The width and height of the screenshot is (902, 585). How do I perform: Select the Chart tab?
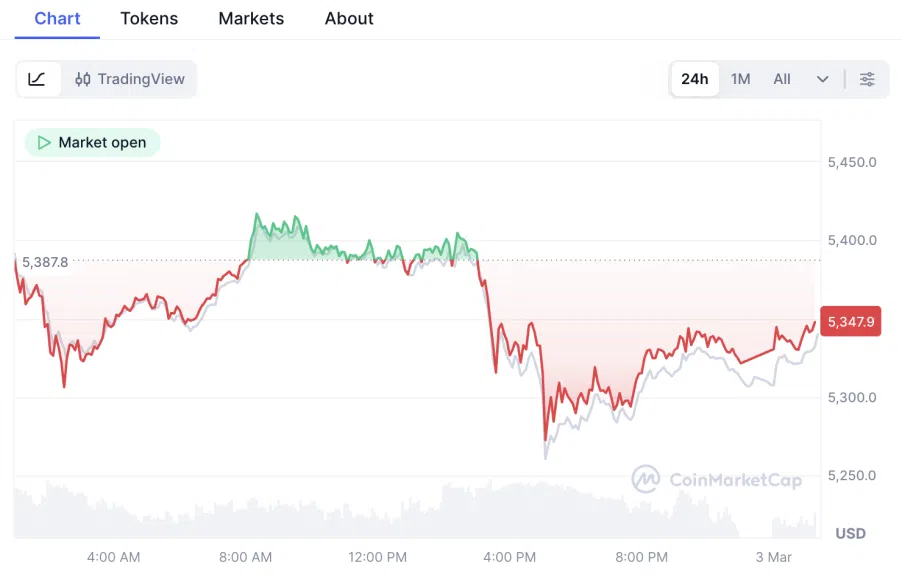click(x=57, y=18)
